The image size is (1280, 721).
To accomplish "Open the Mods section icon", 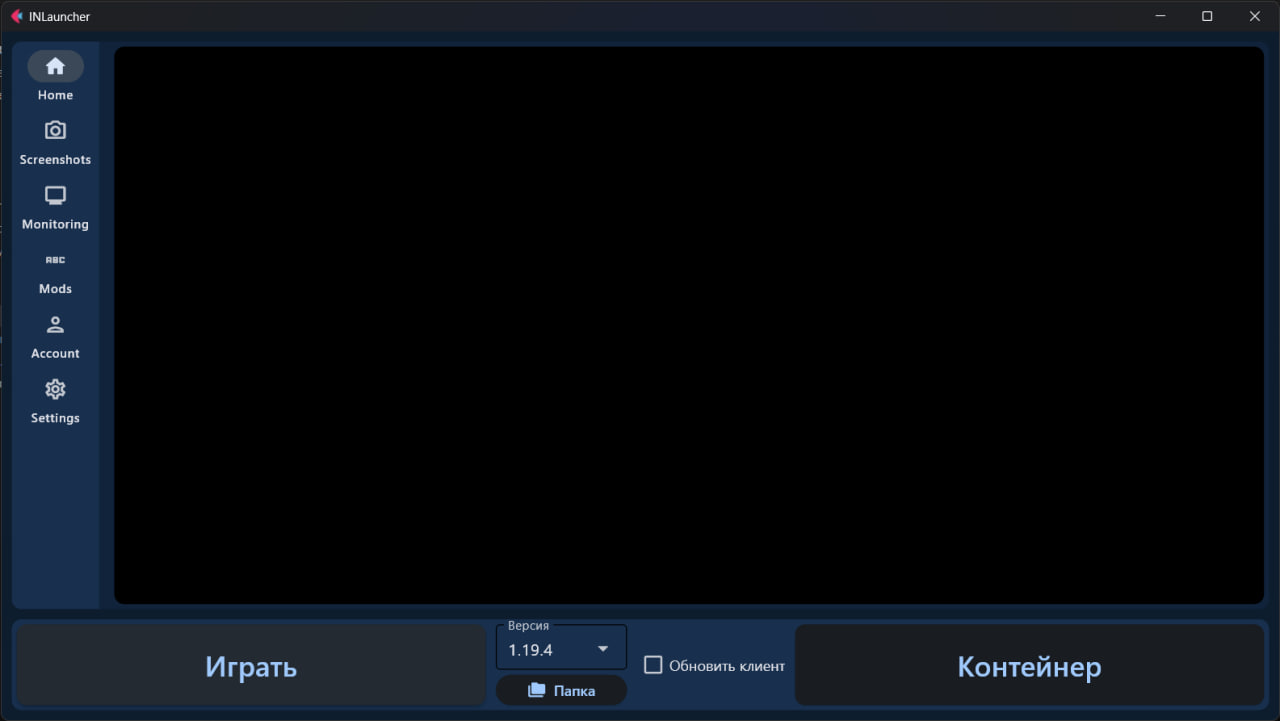I will [55, 260].
